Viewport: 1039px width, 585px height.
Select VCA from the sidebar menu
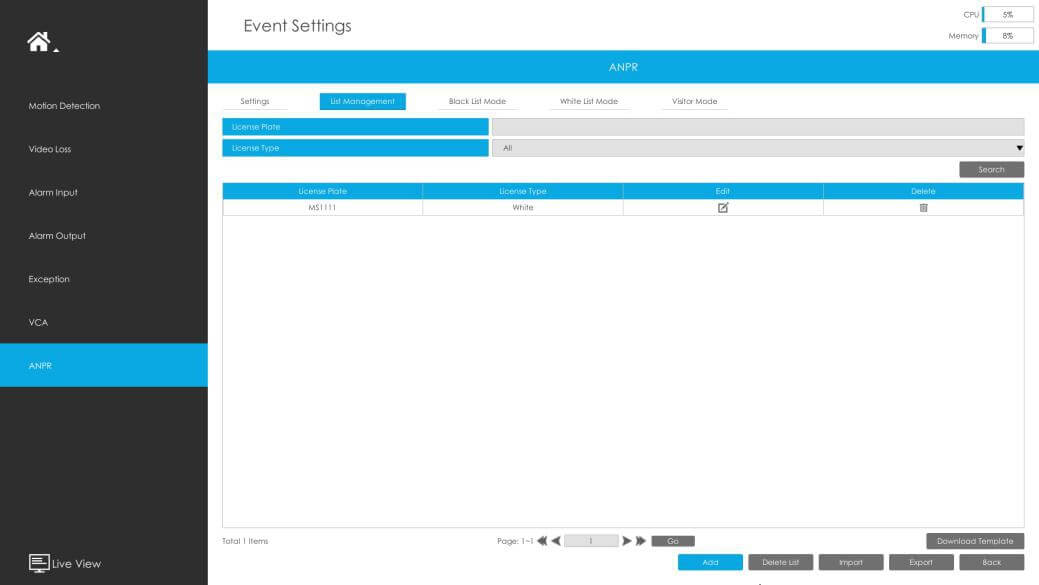pyautogui.click(x=38, y=322)
